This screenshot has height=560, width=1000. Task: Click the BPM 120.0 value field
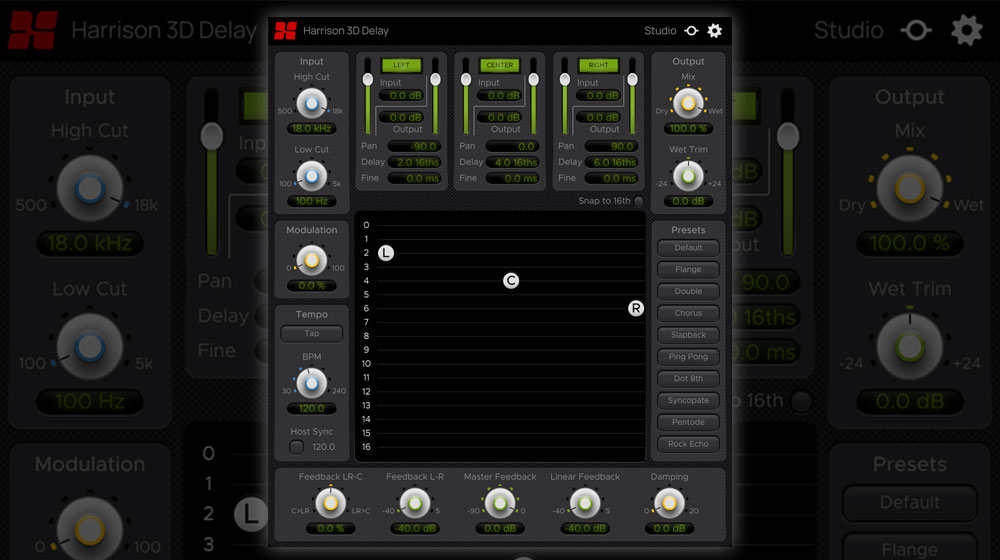point(312,408)
